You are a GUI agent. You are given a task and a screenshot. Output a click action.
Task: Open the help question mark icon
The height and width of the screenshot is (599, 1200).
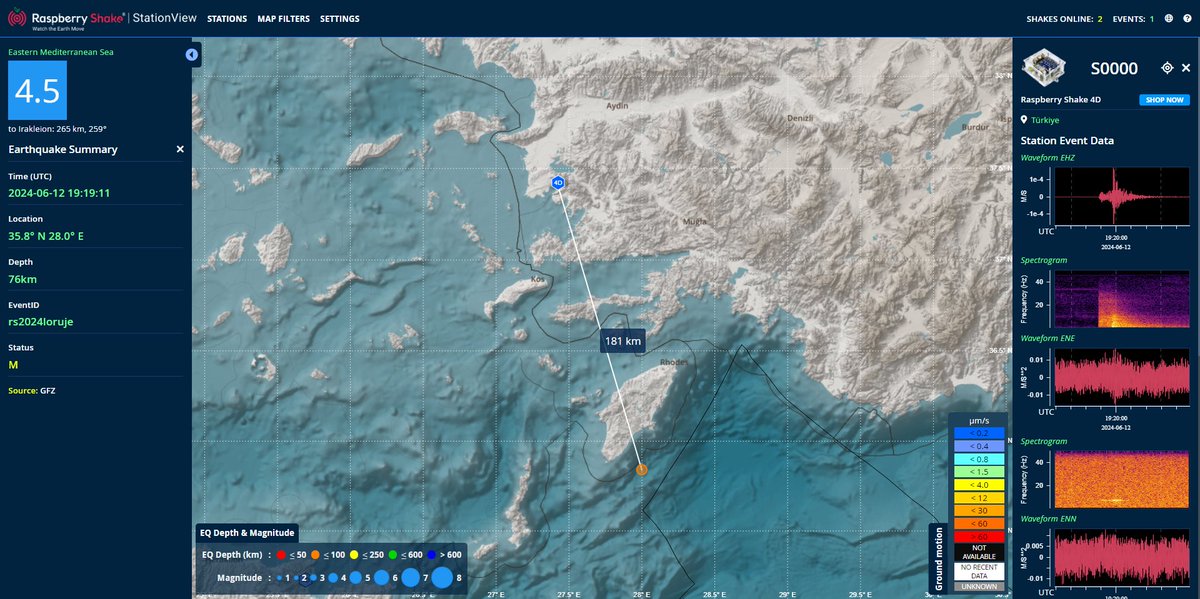click(x=1187, y=19)
